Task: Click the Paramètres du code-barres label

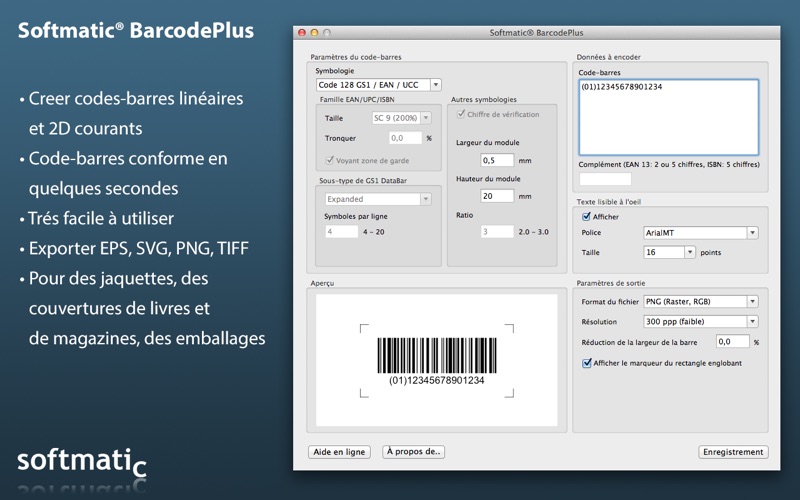Action: [x=356, y=57]
